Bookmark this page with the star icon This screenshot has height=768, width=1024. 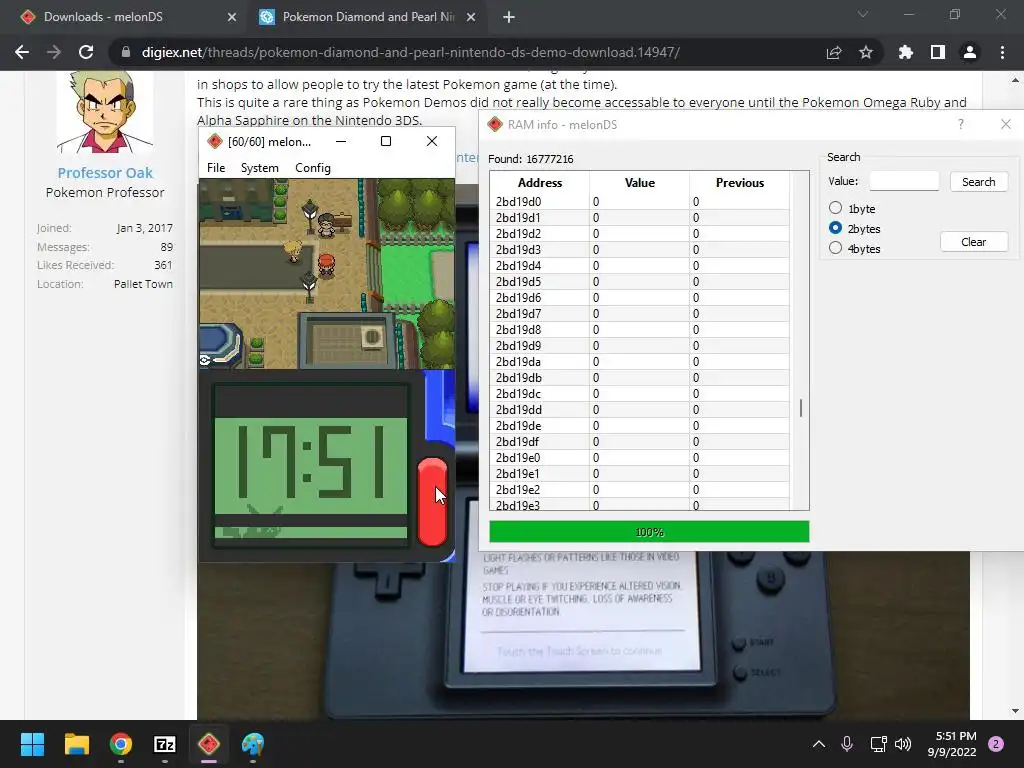pyautogui.click(x=866, y=52)
